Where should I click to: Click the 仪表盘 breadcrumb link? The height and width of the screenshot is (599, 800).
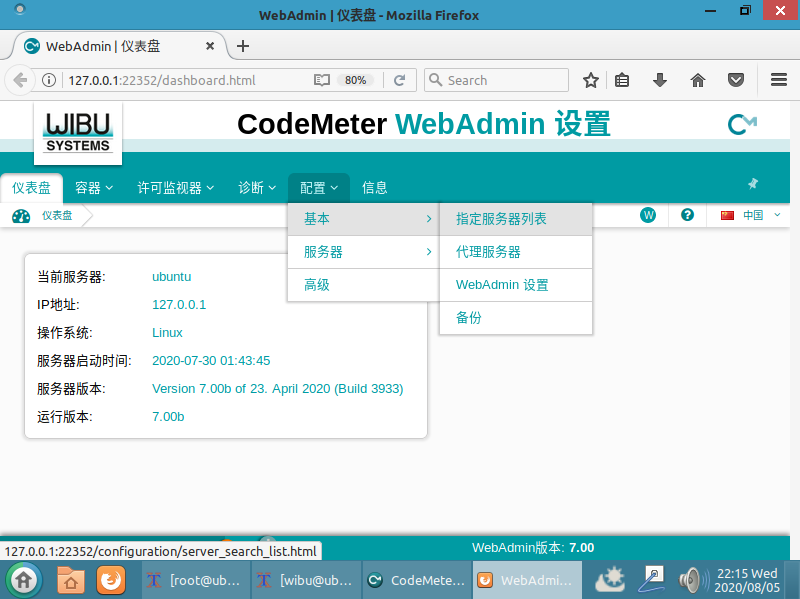pyautogui.click(x=57, y=216)
